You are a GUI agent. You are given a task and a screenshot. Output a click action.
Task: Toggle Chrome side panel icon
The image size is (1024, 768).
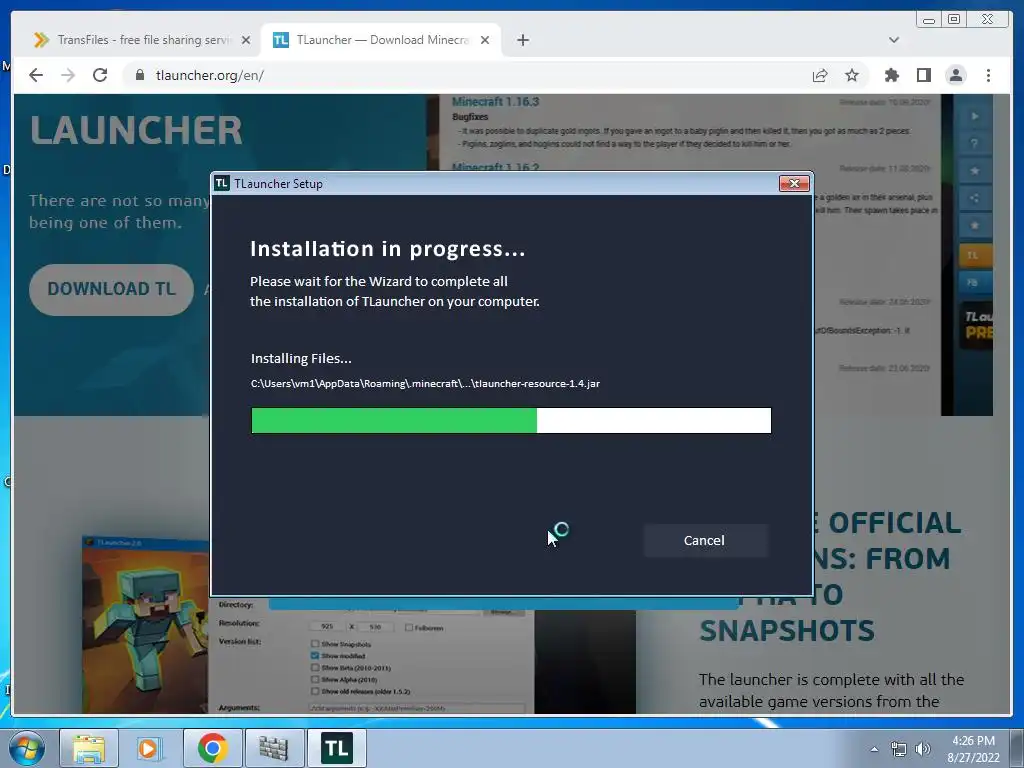[923, 75]
